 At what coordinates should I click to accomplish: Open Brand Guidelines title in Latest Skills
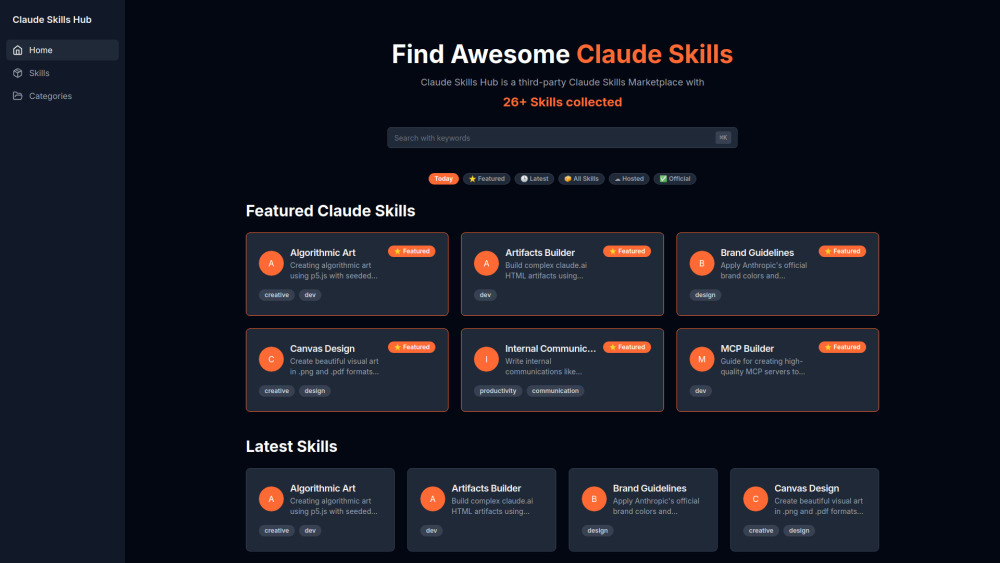click(649, 488)
